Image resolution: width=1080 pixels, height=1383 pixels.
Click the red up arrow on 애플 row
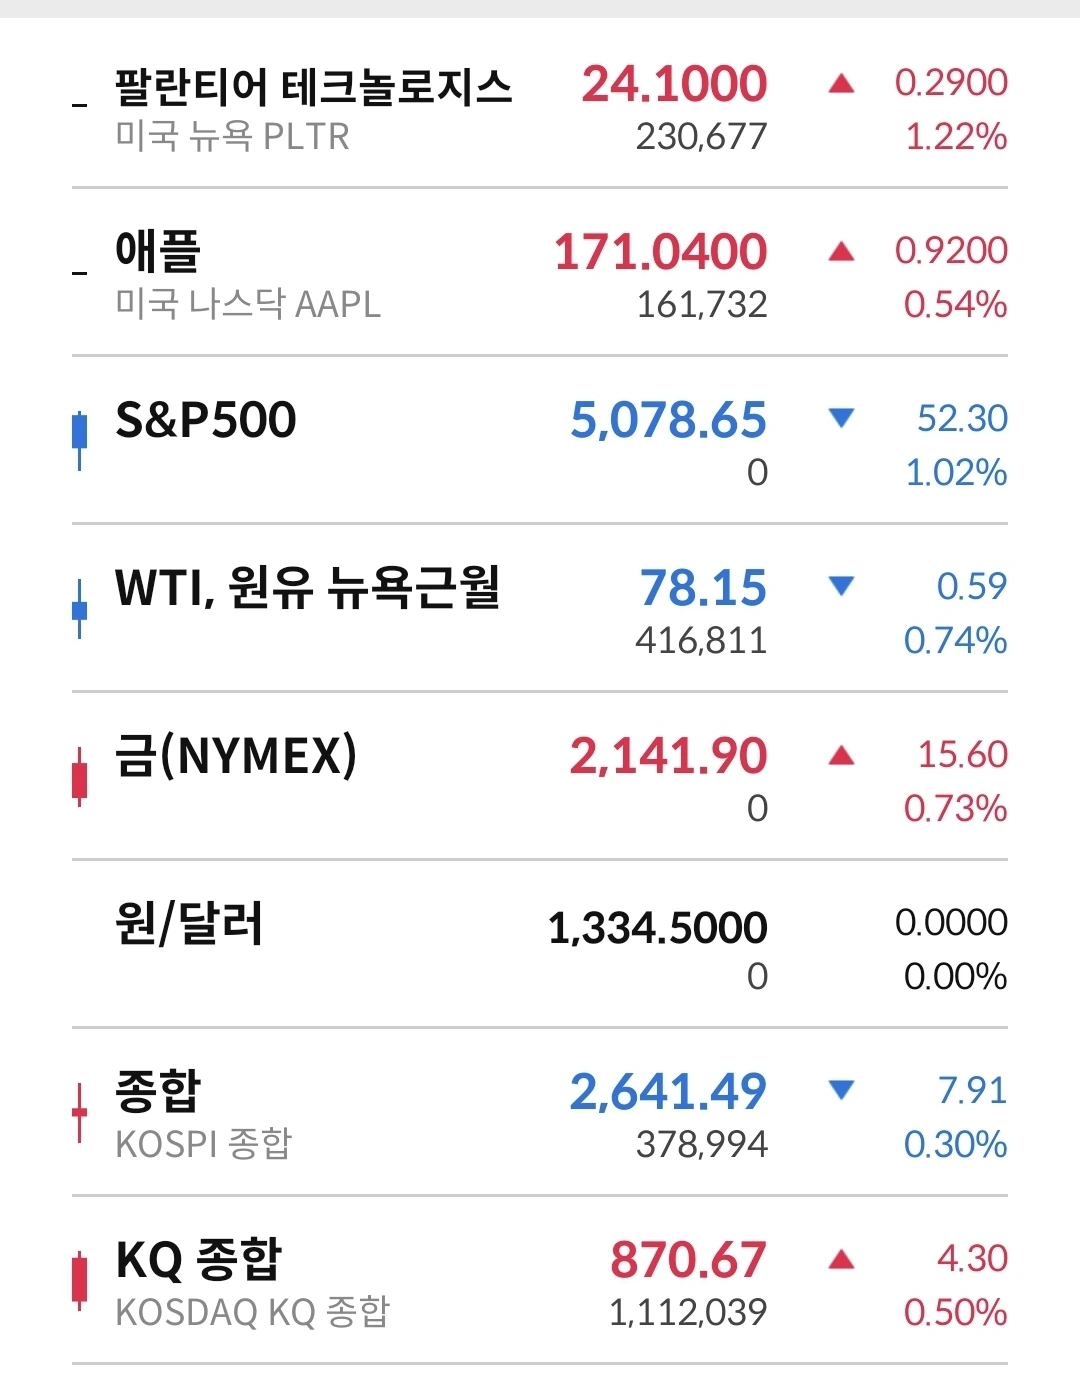pyautogui.click(x=842, y=251)
